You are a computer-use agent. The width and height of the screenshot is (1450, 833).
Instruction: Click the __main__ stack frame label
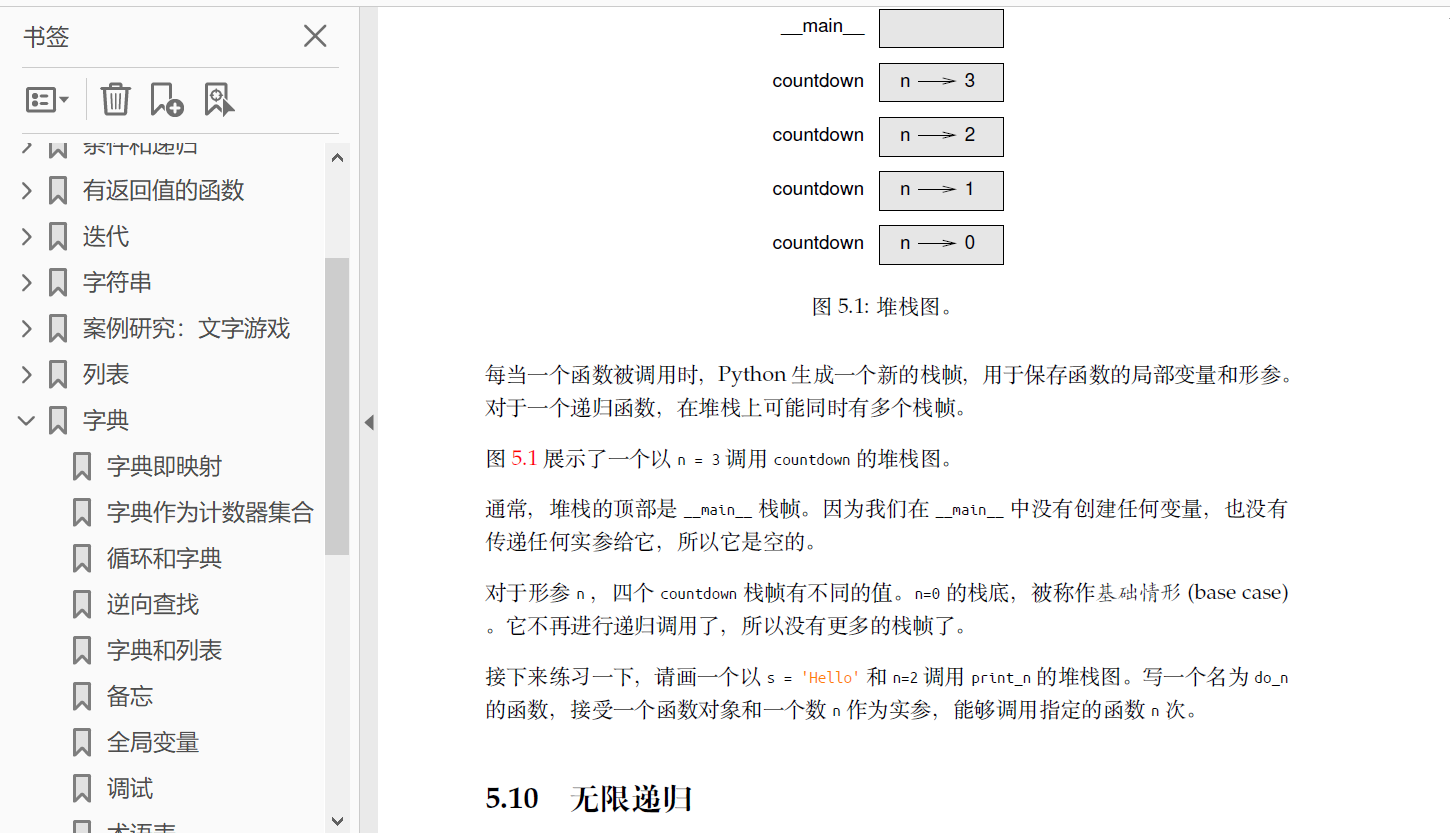click(822, 27)
